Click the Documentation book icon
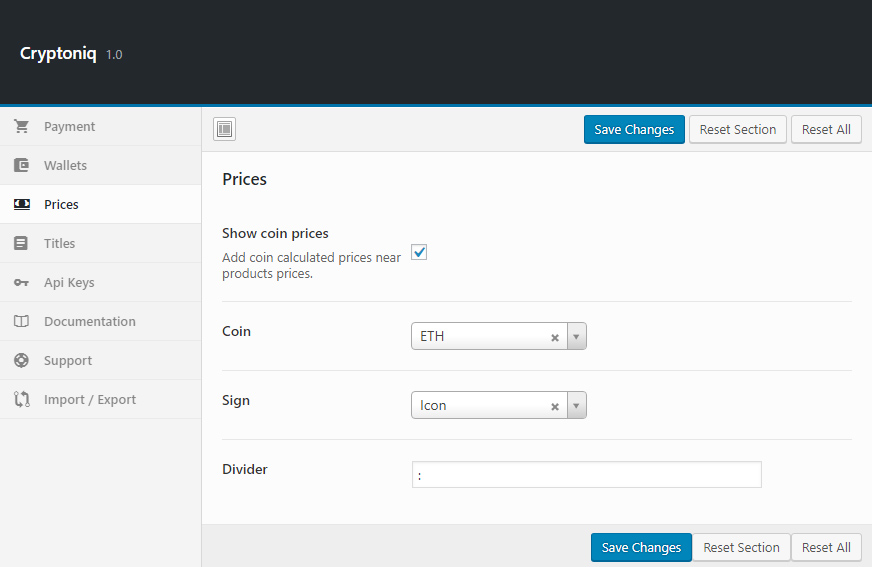This screenshot has width=872, height=567. (21, 322)
